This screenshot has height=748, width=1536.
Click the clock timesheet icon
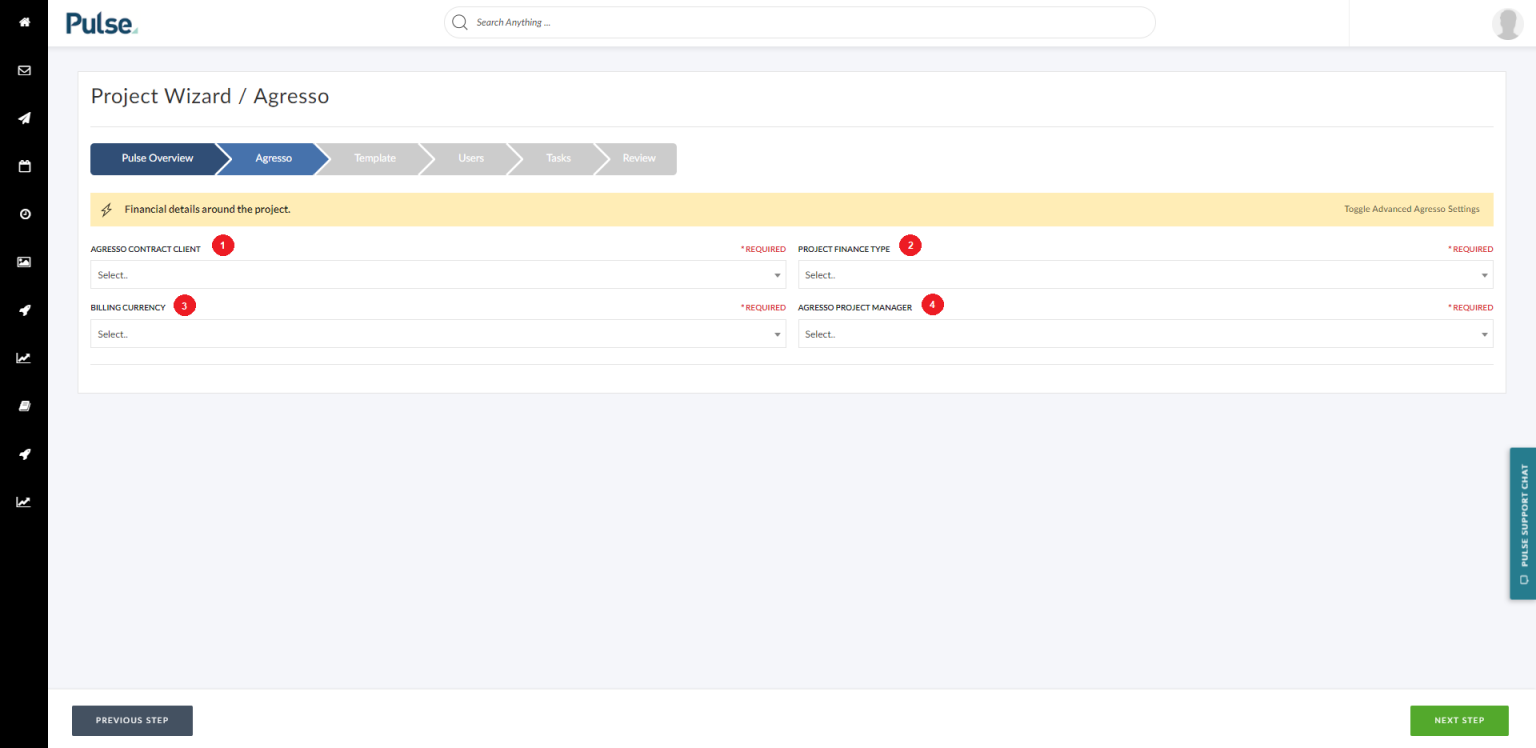[x=23, y=213]
